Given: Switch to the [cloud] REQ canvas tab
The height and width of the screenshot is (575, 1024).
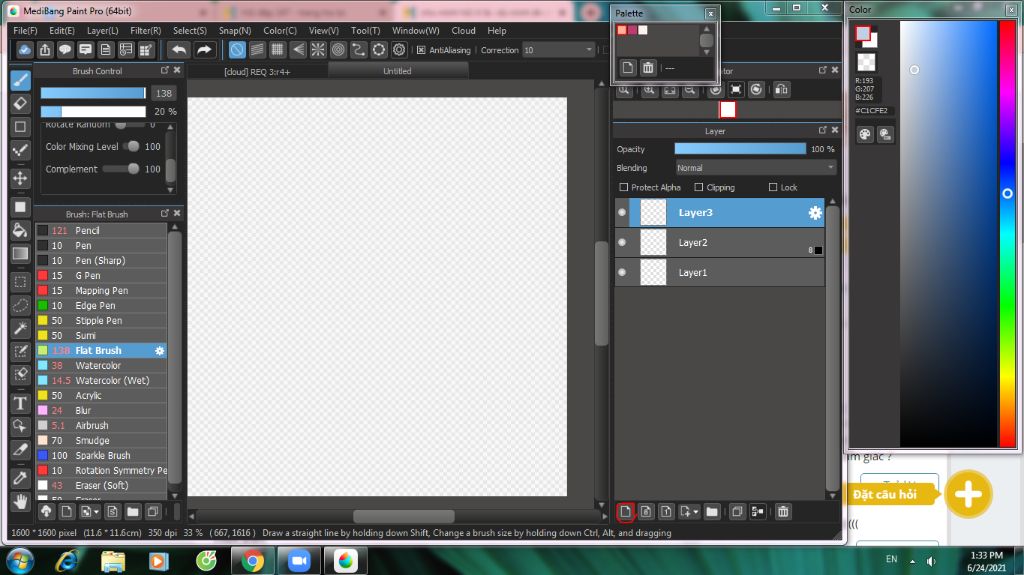Looking at the screenshot, I should 257,71.
